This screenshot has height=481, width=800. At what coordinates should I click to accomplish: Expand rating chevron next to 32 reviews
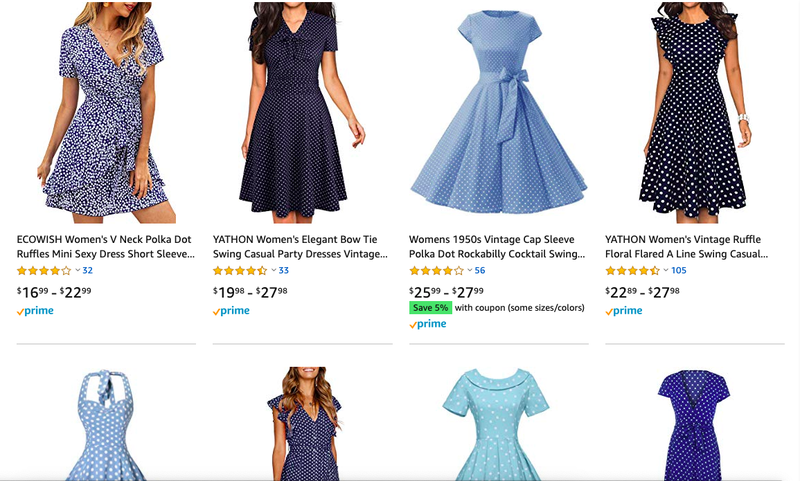(x=78, y=270)
